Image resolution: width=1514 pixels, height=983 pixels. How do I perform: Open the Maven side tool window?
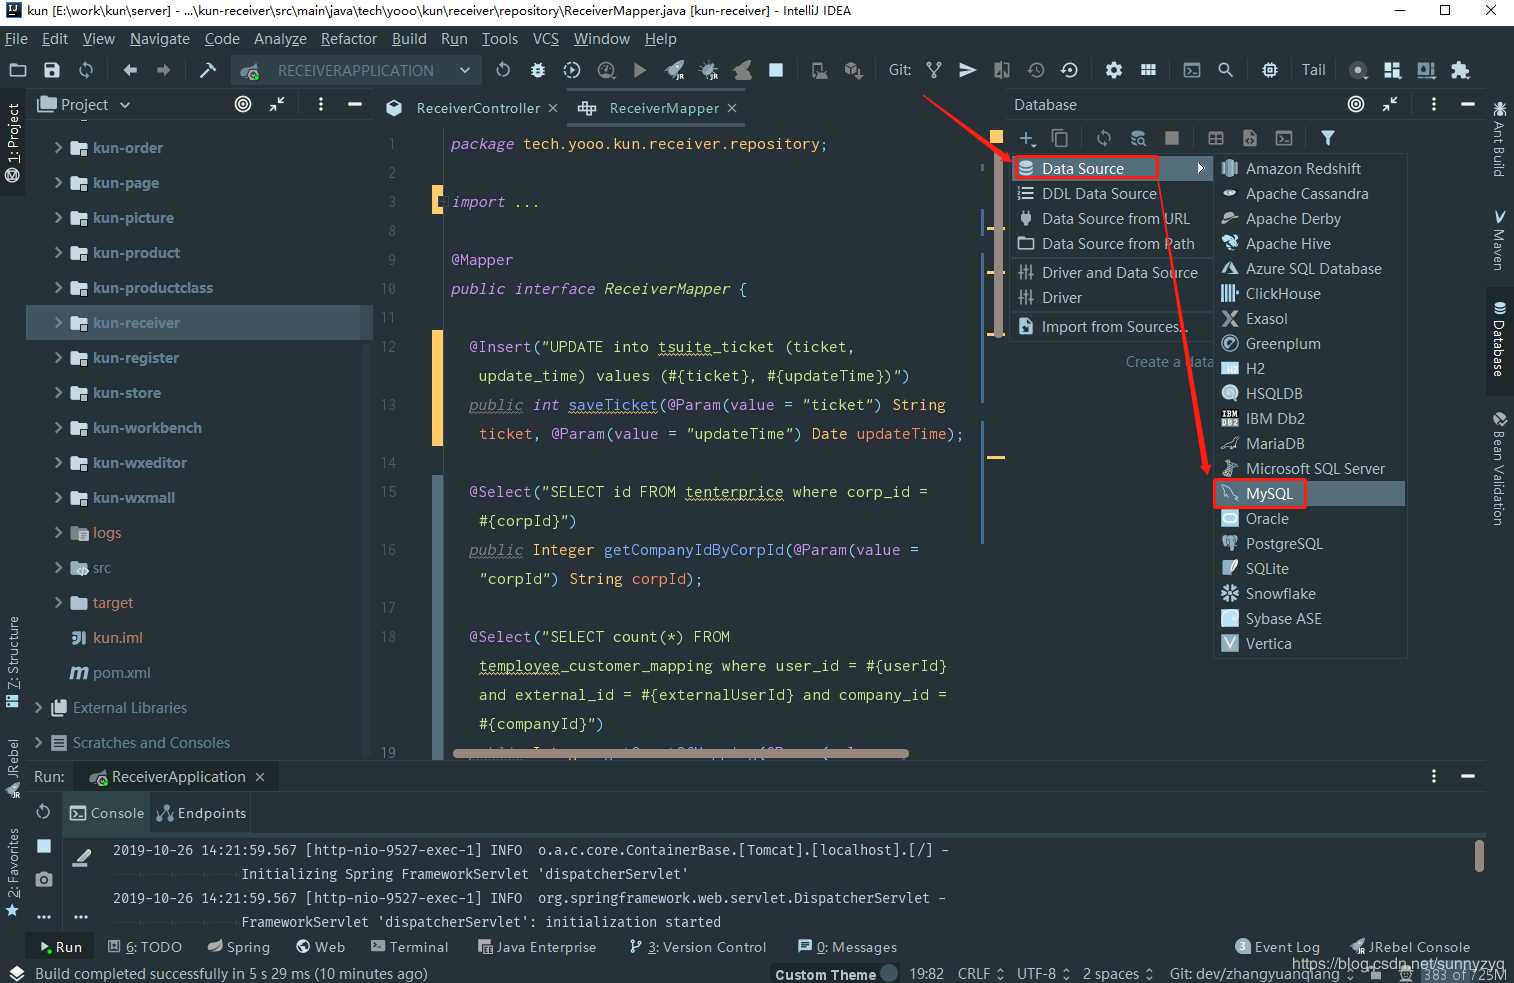pyautogui.click(x=1498, y=240)
